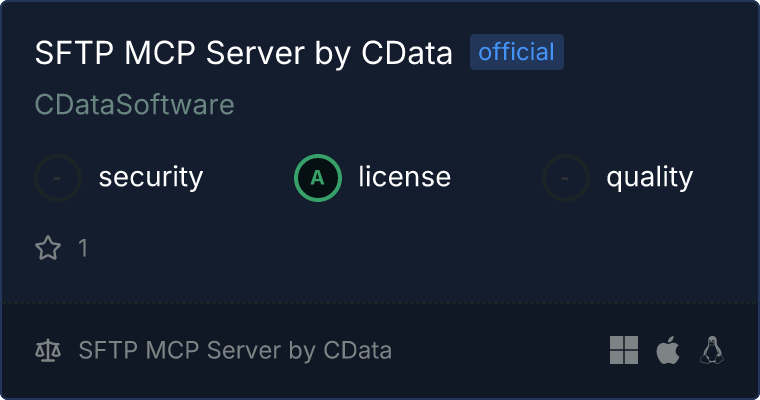Click the blue official badge
The height and width of the screenshot is (400, 760).
517,52
